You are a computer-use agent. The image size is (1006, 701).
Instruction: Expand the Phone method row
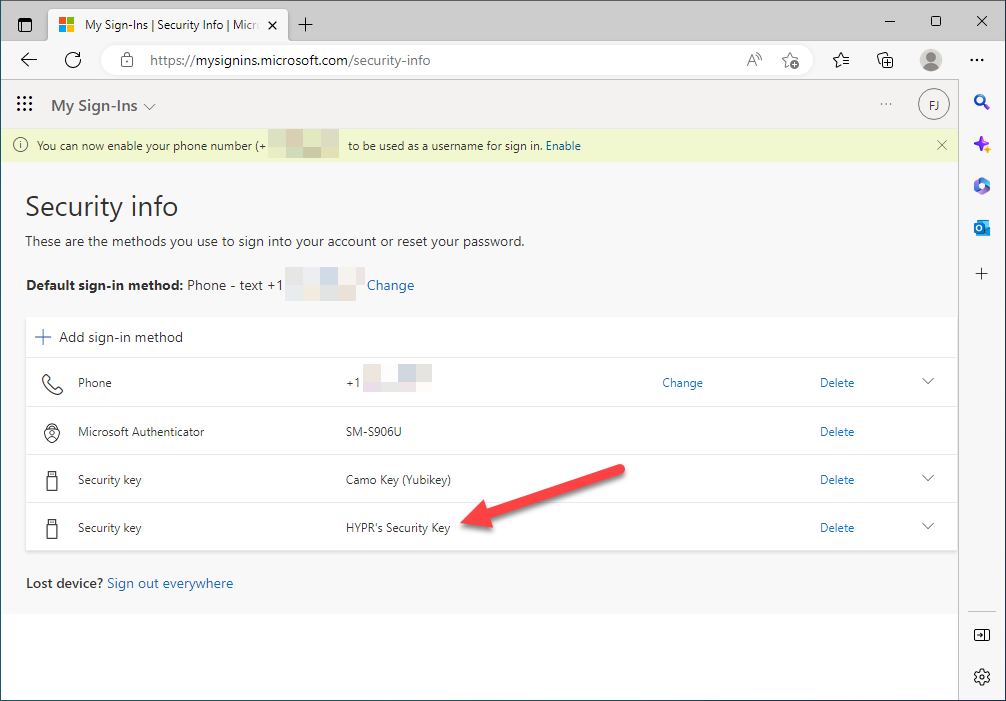pos(928,382)
